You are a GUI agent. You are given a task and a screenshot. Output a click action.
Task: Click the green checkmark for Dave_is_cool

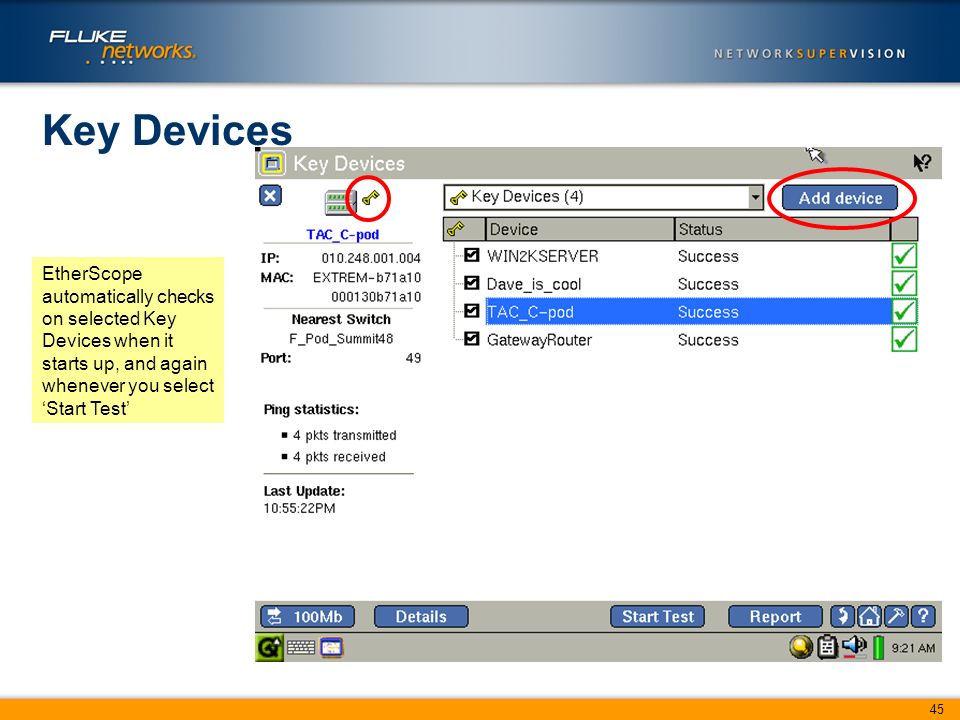click(x=904, y=283)
